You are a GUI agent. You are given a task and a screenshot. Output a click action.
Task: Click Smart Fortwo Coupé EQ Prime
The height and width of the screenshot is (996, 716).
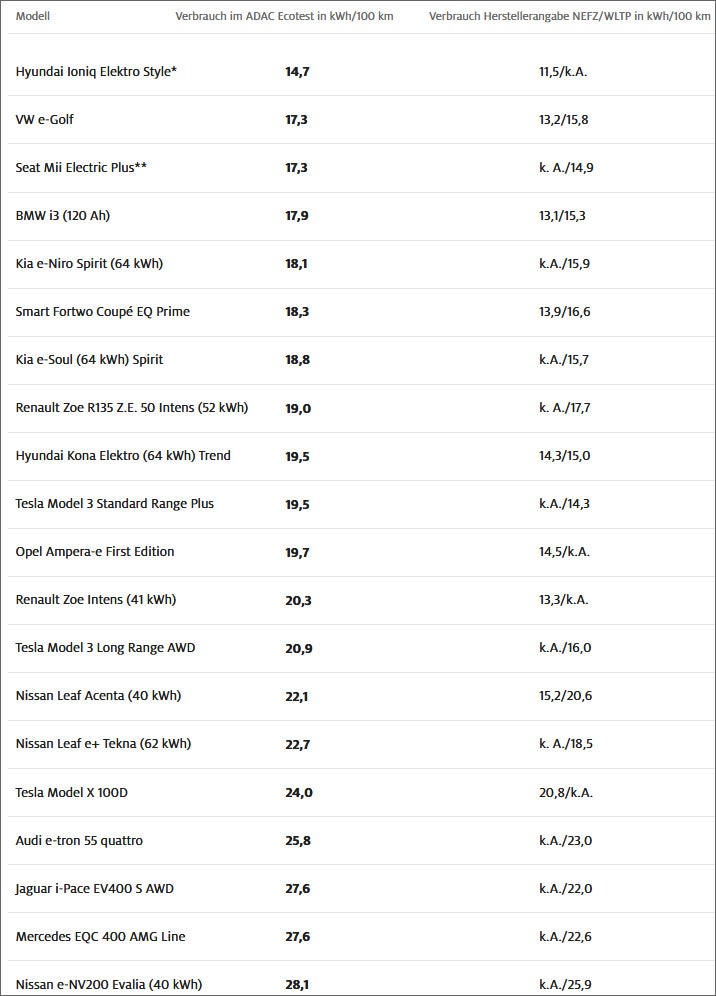click(102, 312)
